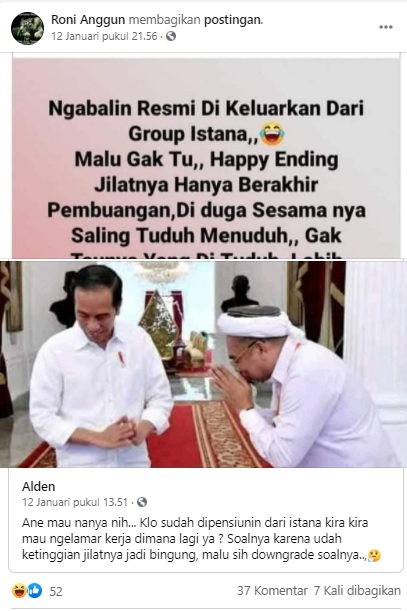The width and height of the screenshot is (407, 611).
Task: Click the globe privacy icon beside 21.56
Action: pyautogui.click(x=171, y=36)
